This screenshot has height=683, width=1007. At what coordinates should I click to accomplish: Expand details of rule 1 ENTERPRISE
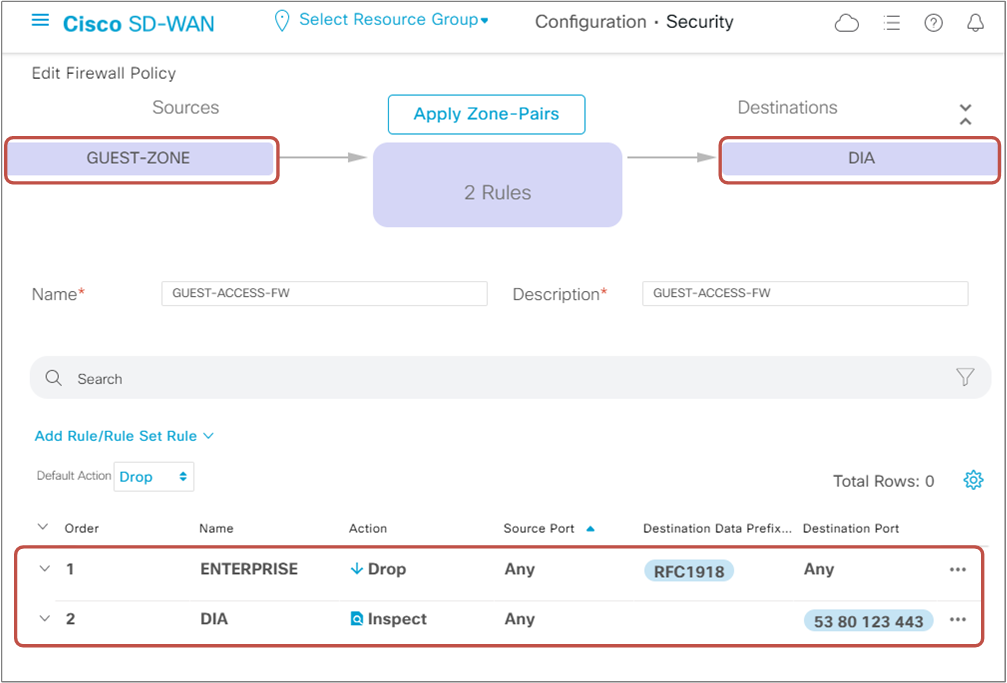43,568
